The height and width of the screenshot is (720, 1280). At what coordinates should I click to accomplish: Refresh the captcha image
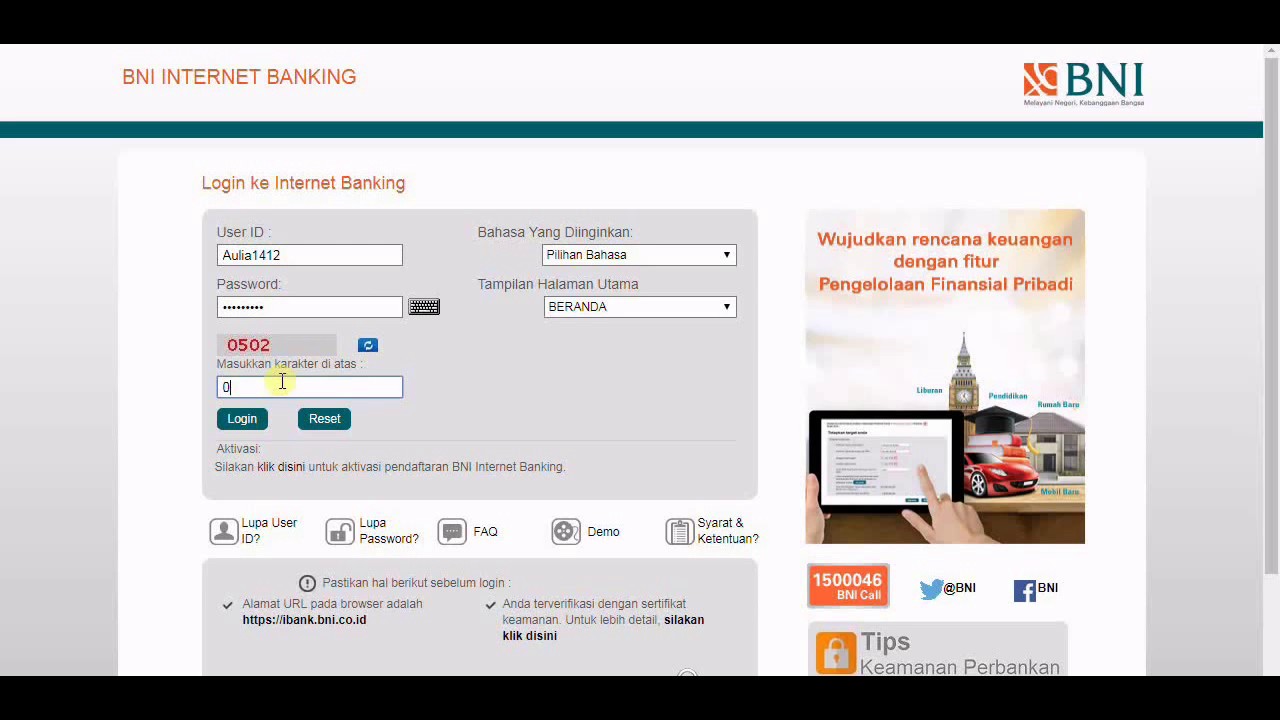tap(368, 345)
